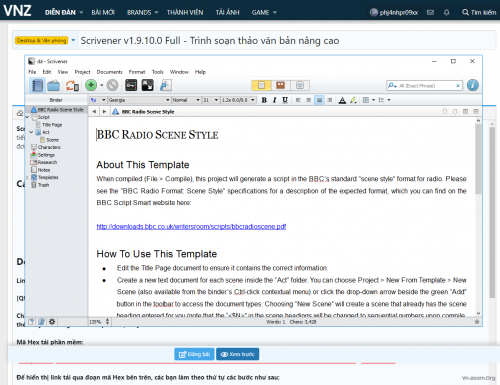
Task: Open the Documents menu
Action: [x=109, y=72]
